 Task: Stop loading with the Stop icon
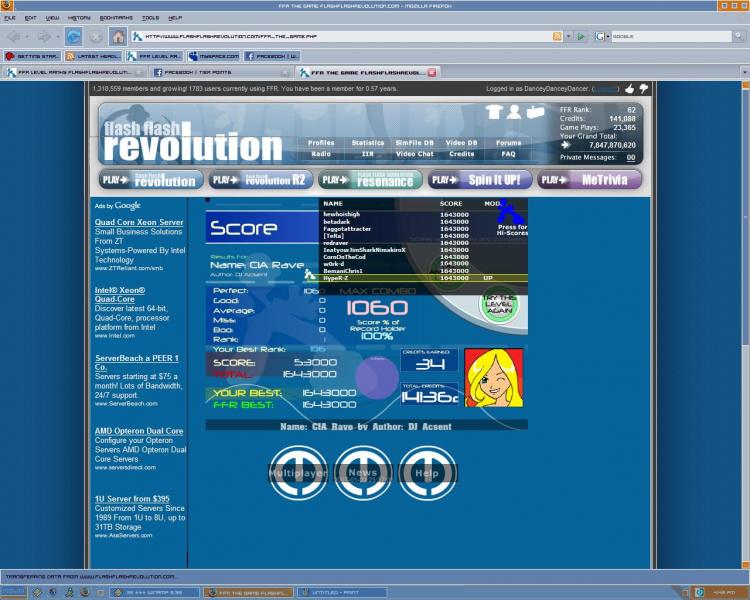(x=96, y=36)
